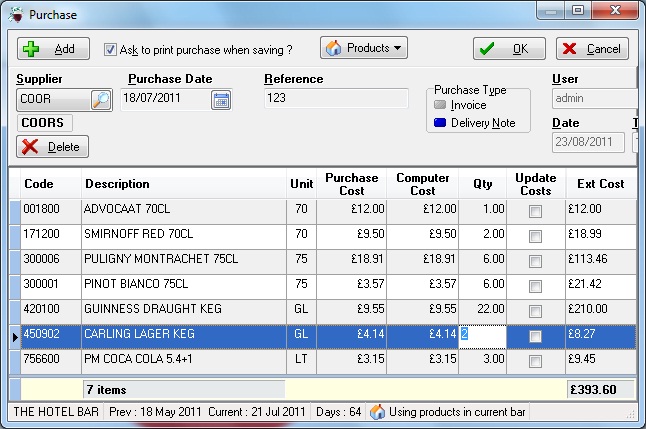The image size is (646, 429).
Task: Click the User field showing admin
Action: (x=597, y=98)
